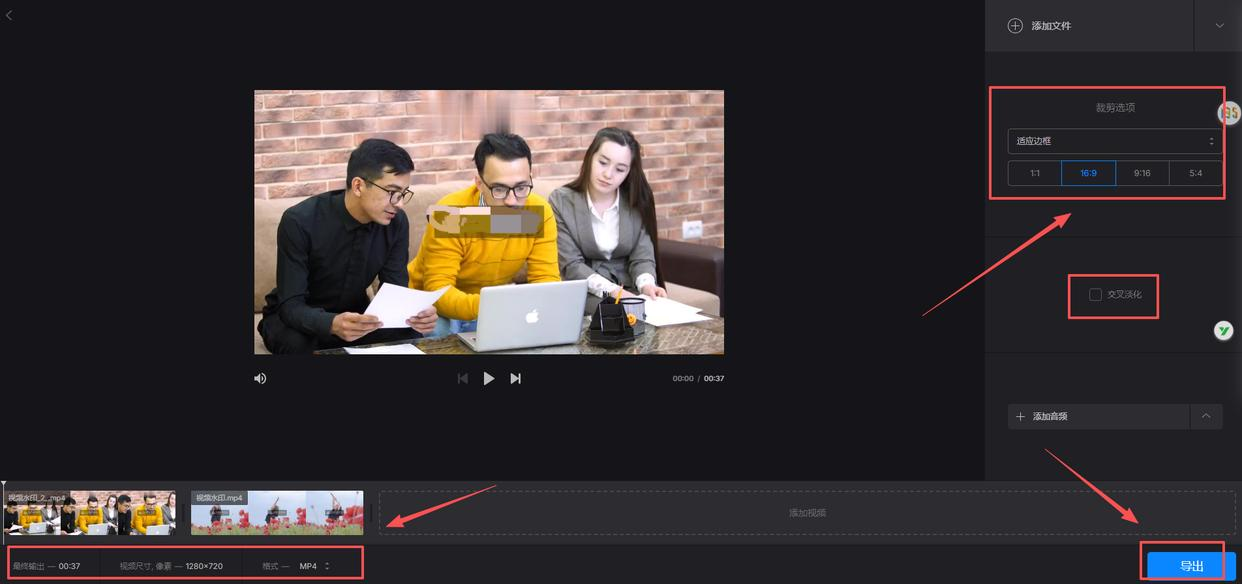Click the 添加视频 drop area
Screen dimensions: 1242x584
click(x=807, y=512)
